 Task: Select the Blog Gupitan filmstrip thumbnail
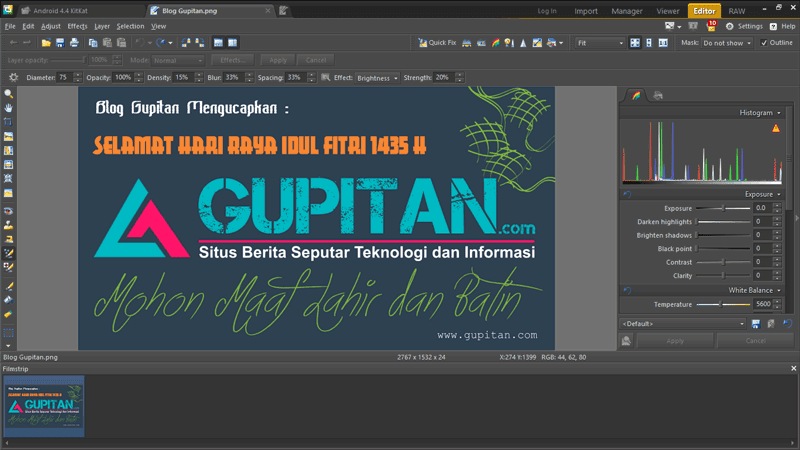coord(44,406)
